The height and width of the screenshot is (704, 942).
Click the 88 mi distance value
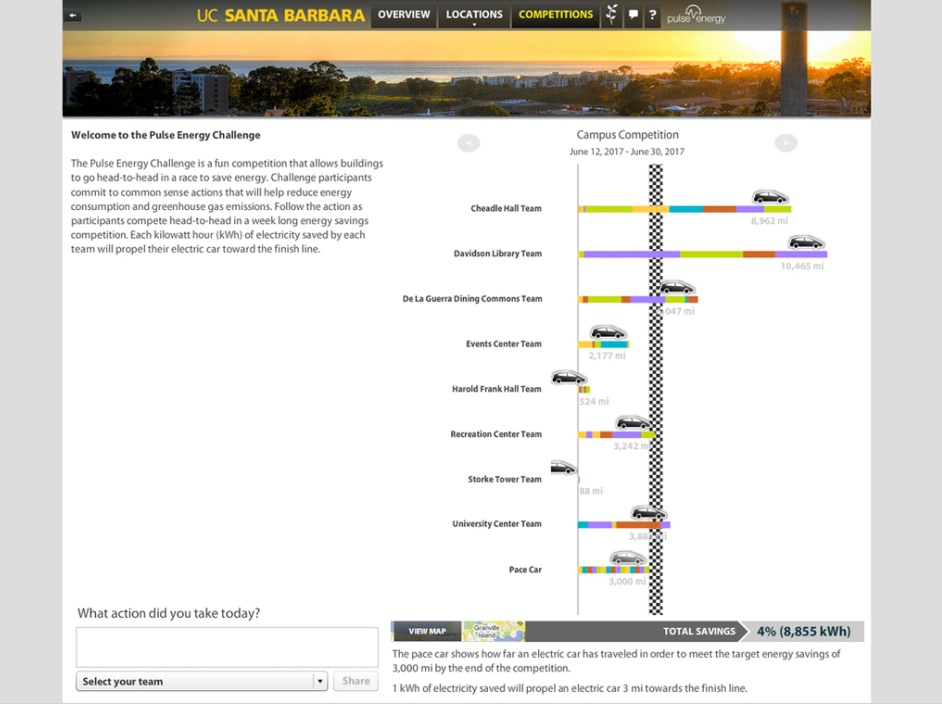(591, 491)
